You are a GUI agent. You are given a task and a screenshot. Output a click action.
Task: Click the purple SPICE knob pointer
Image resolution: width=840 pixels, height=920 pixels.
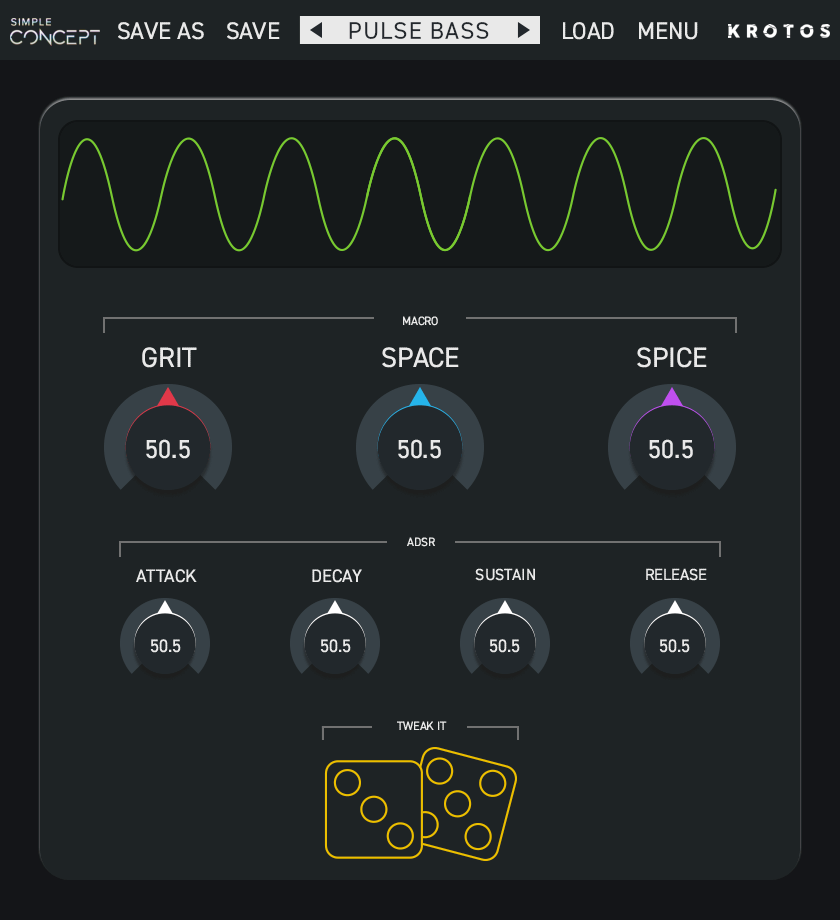[x=672, y=398]
